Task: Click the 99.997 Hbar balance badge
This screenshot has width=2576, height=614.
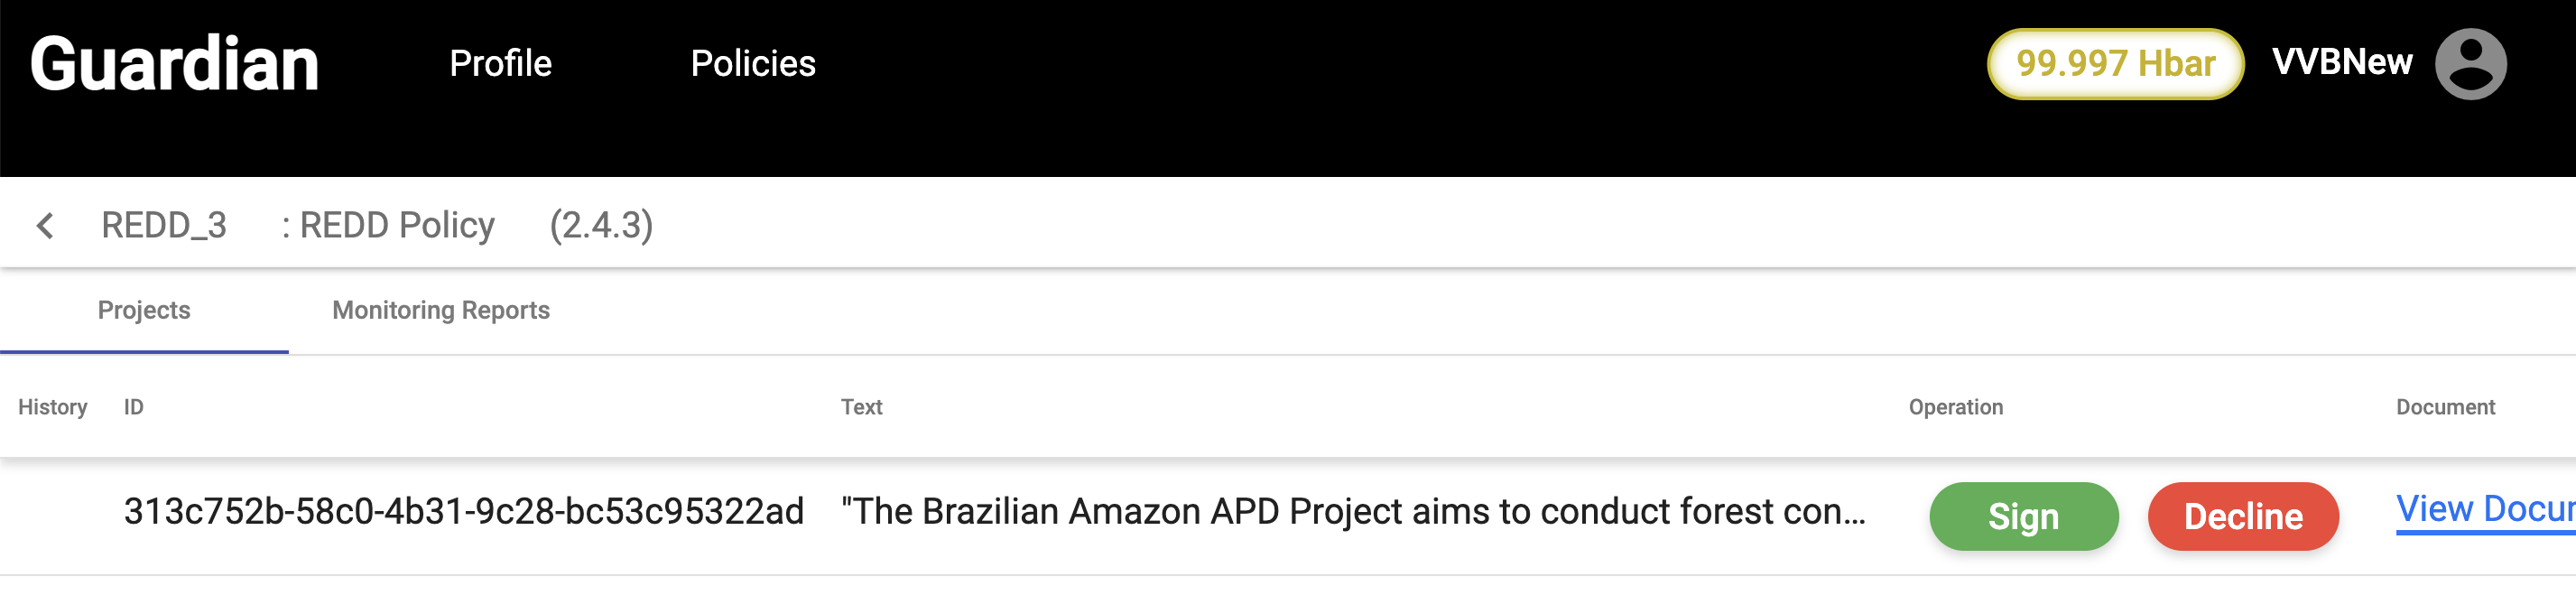Action: (x=2114, y=64)
